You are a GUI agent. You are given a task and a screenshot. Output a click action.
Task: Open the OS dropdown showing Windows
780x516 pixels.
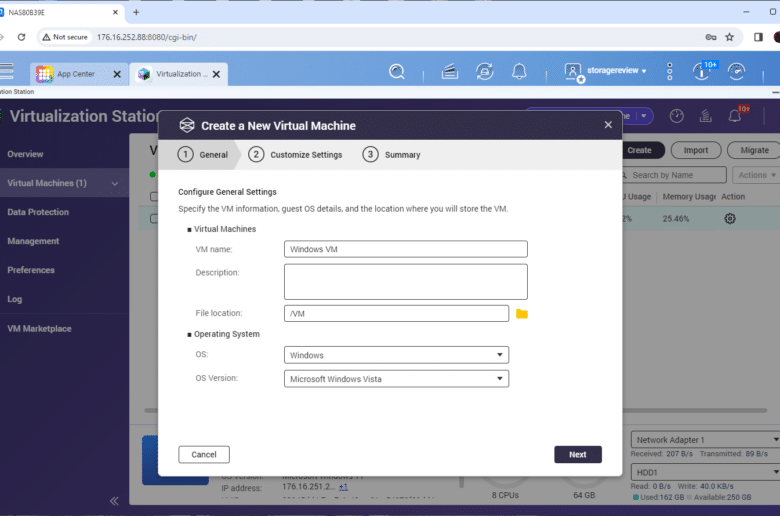396,355
